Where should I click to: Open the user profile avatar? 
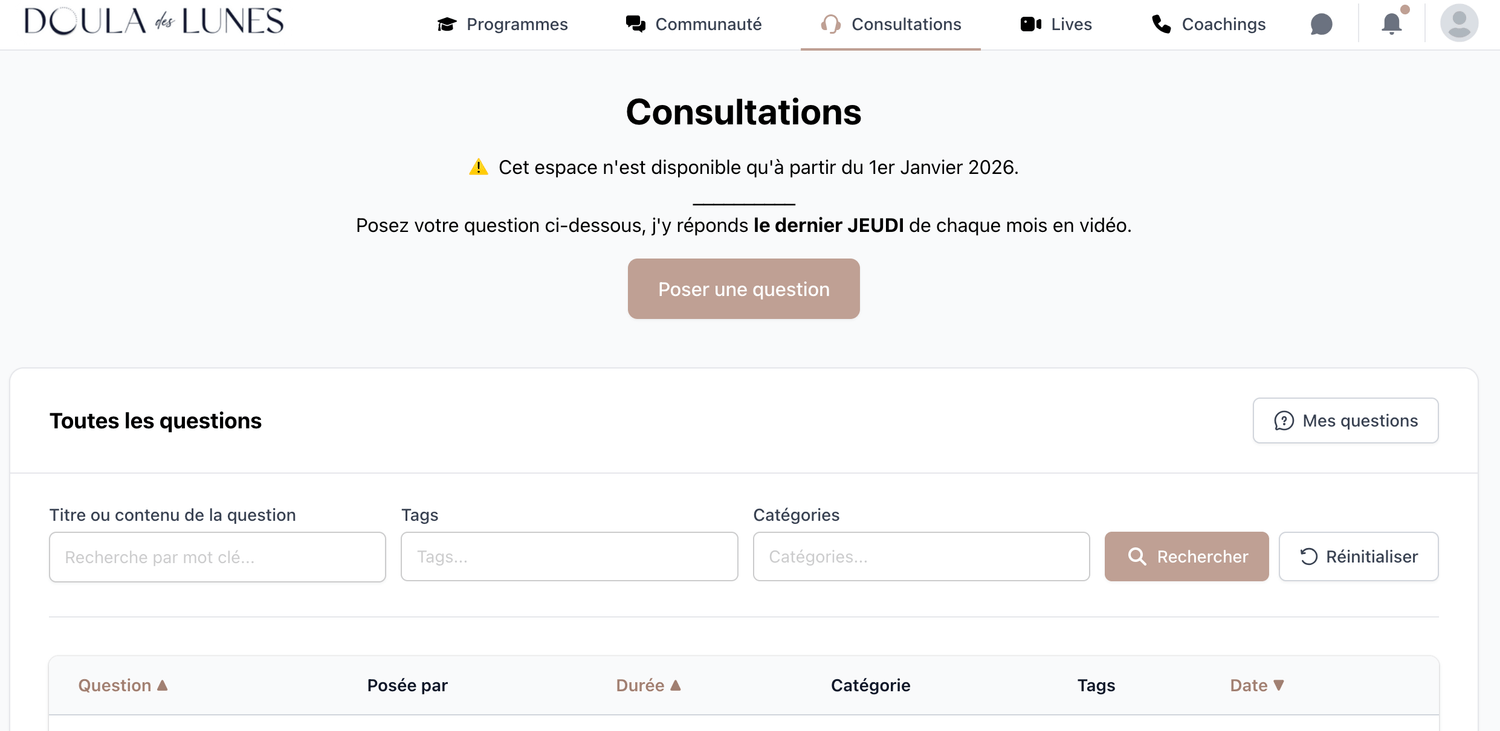point(1459,23)
